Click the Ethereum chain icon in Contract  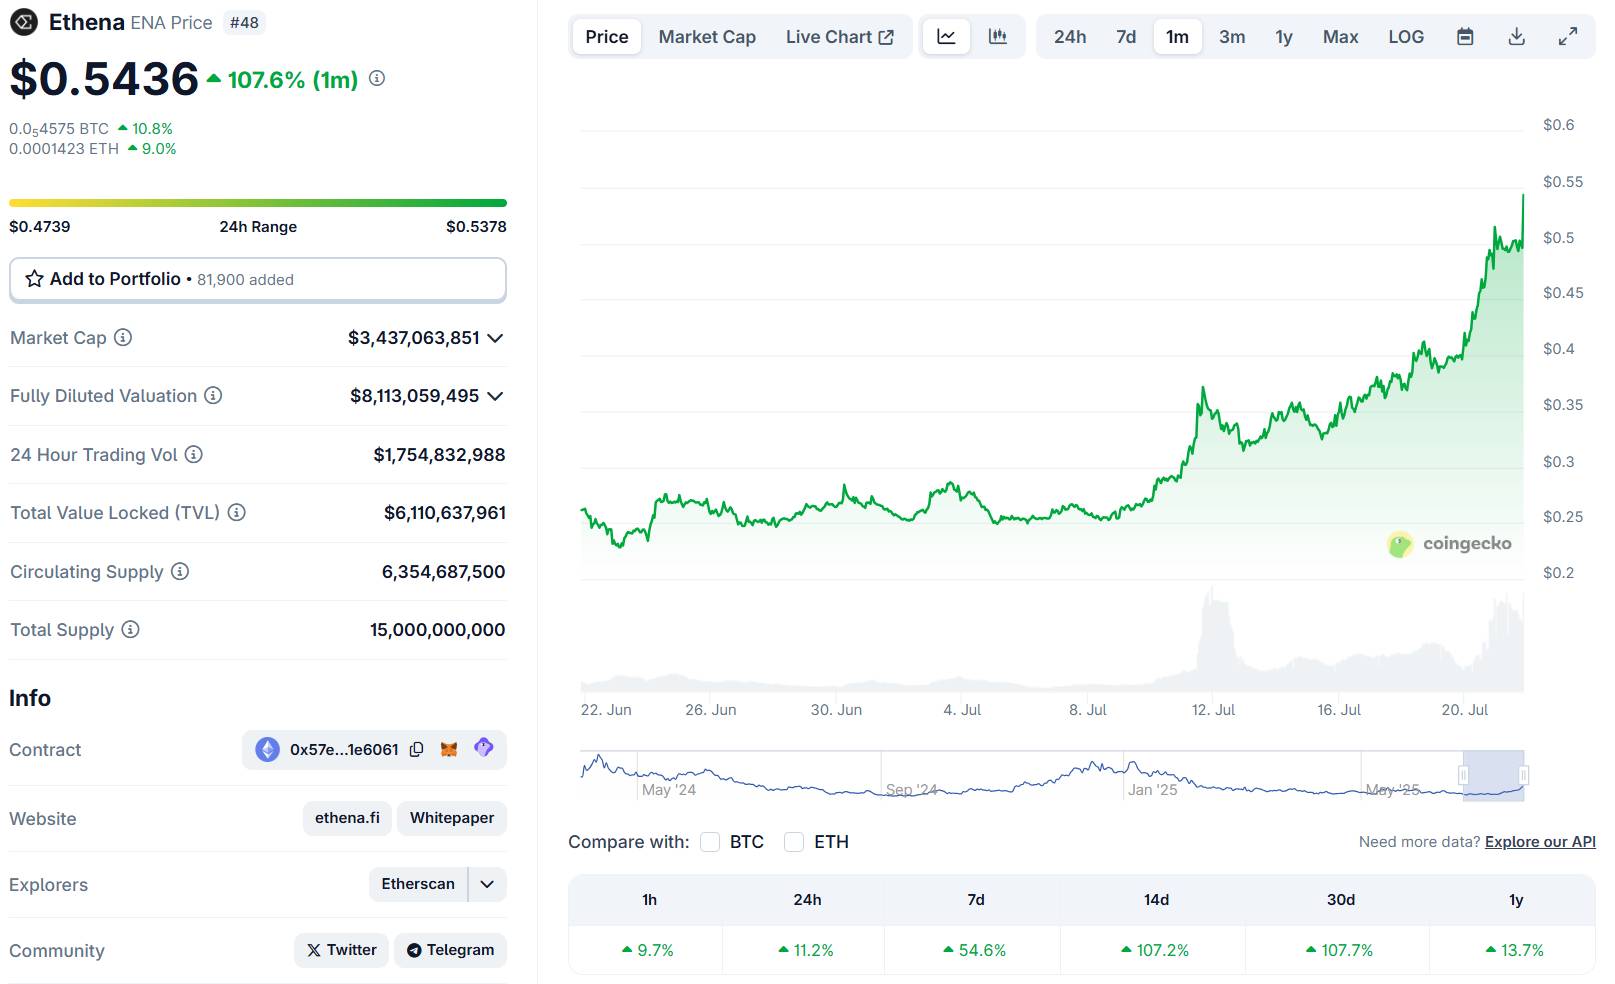pos(267,750)
